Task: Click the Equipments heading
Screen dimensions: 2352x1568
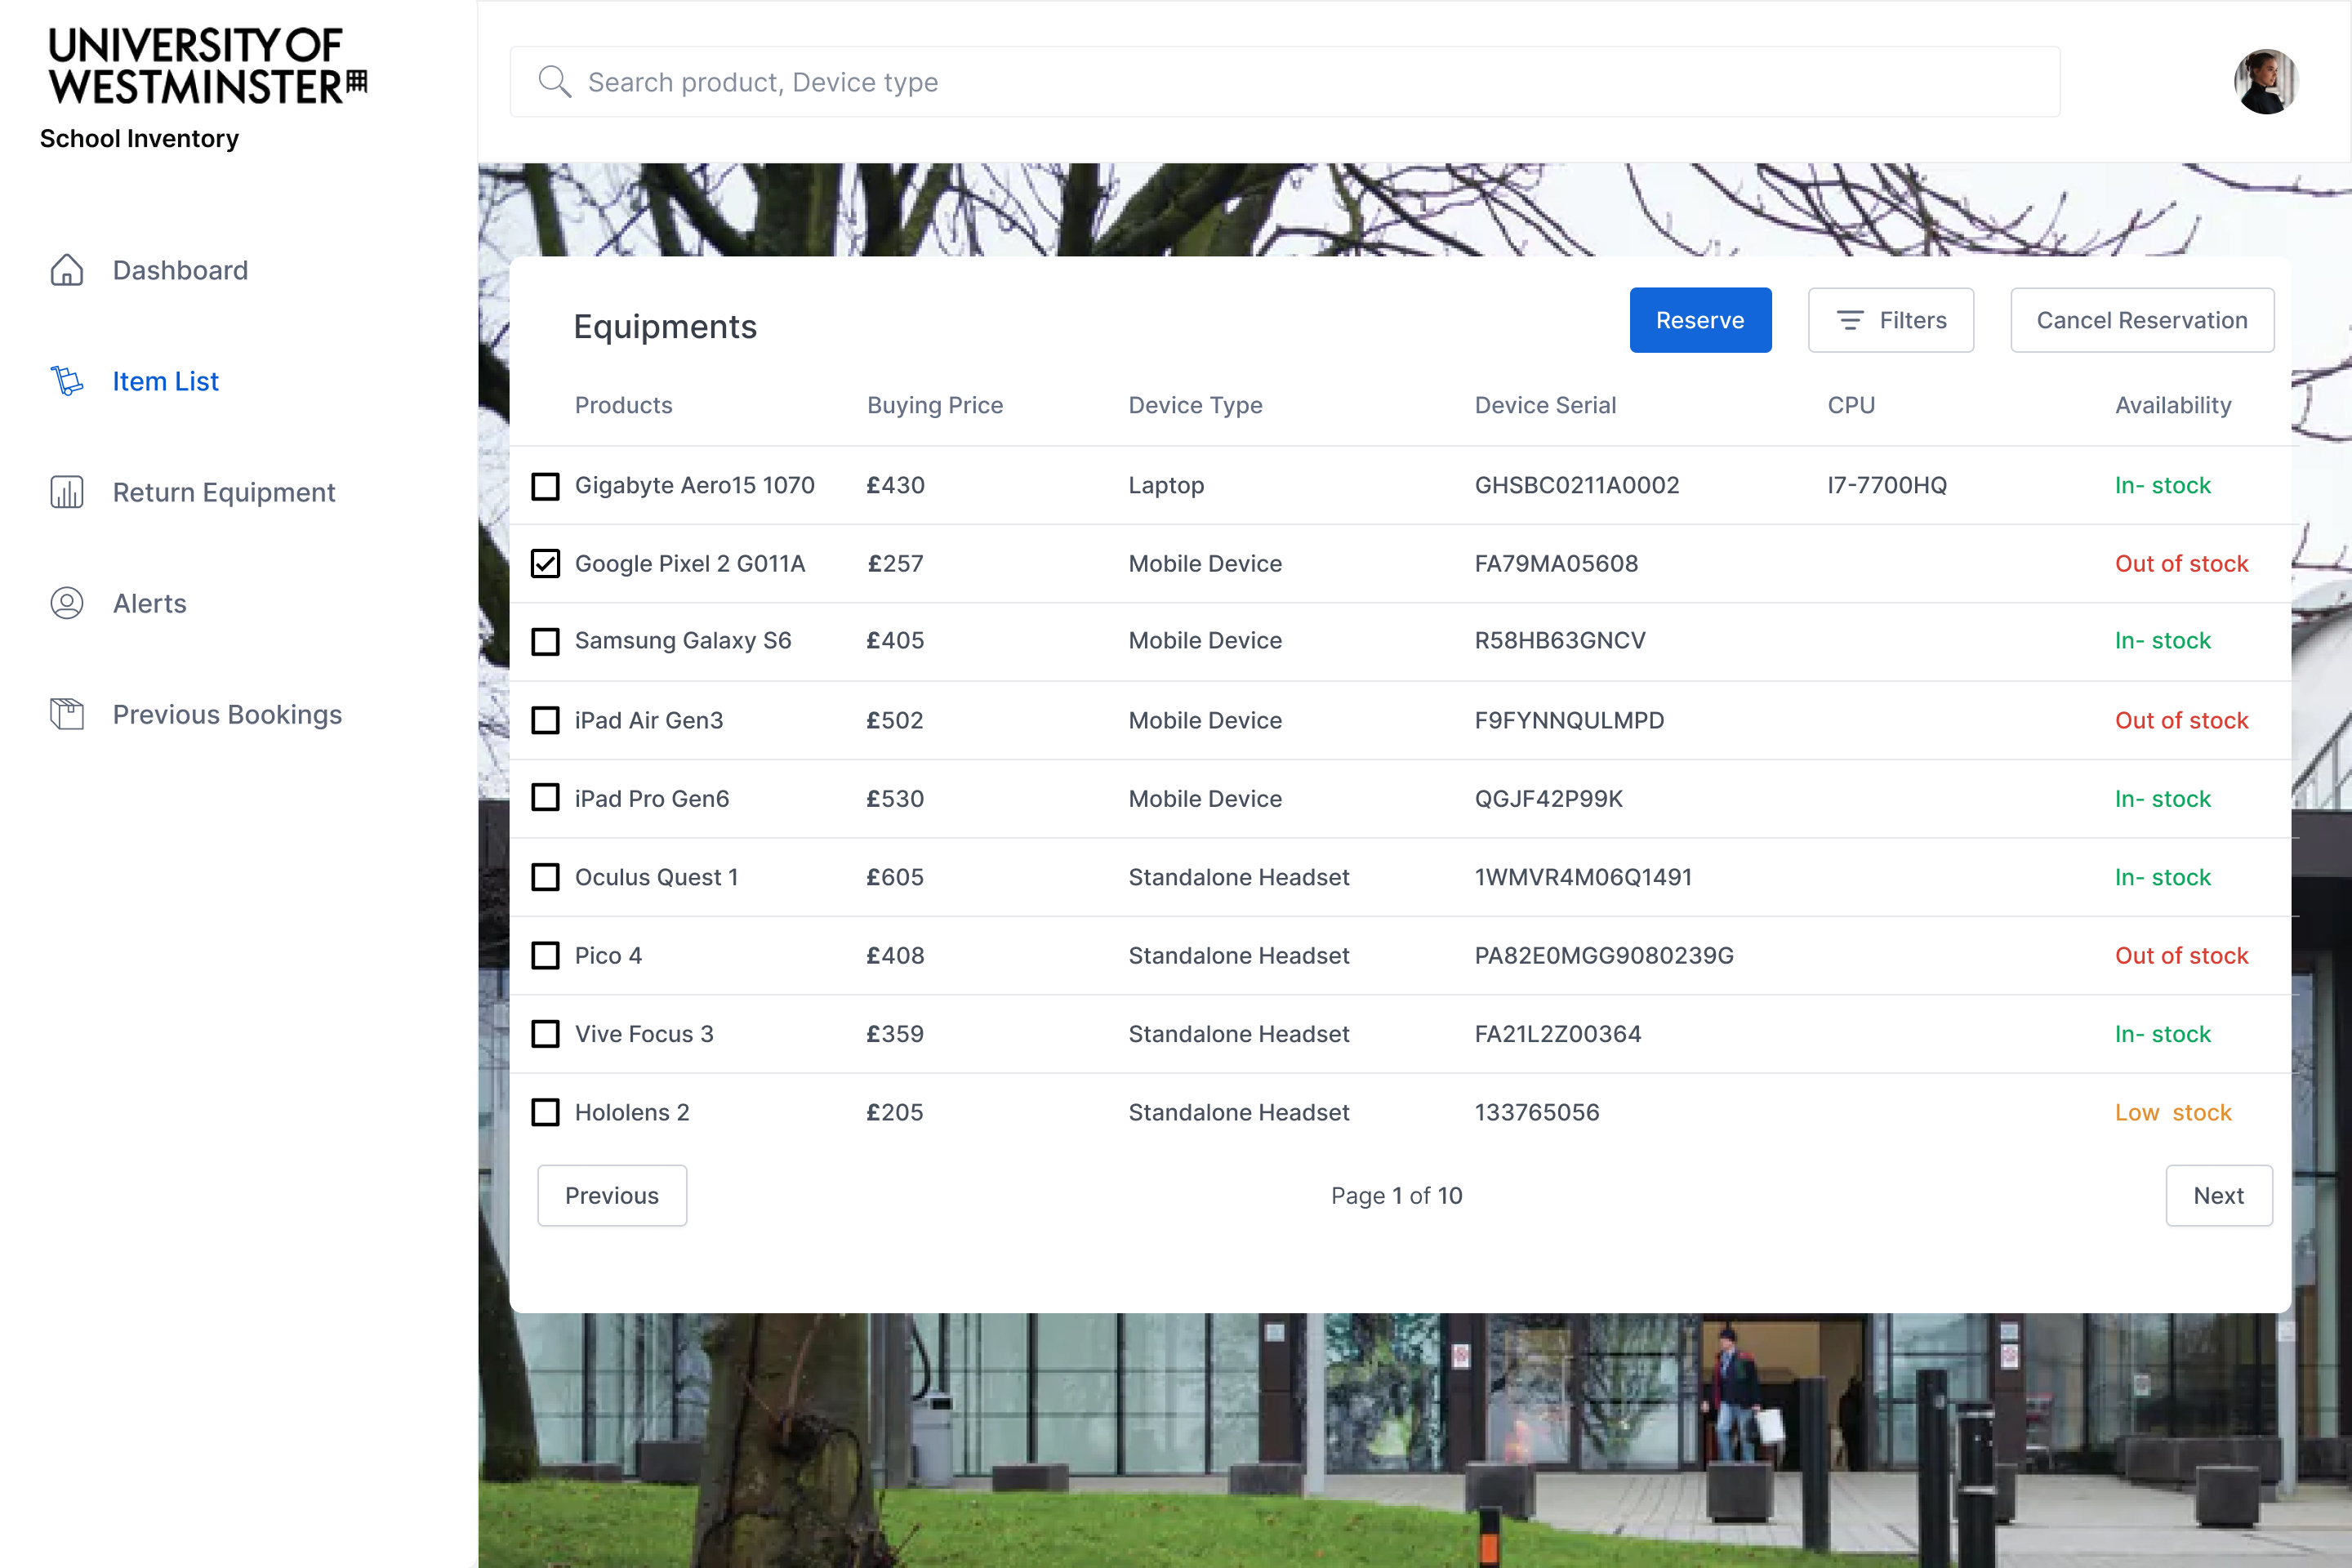Action: tap(665, 327)
